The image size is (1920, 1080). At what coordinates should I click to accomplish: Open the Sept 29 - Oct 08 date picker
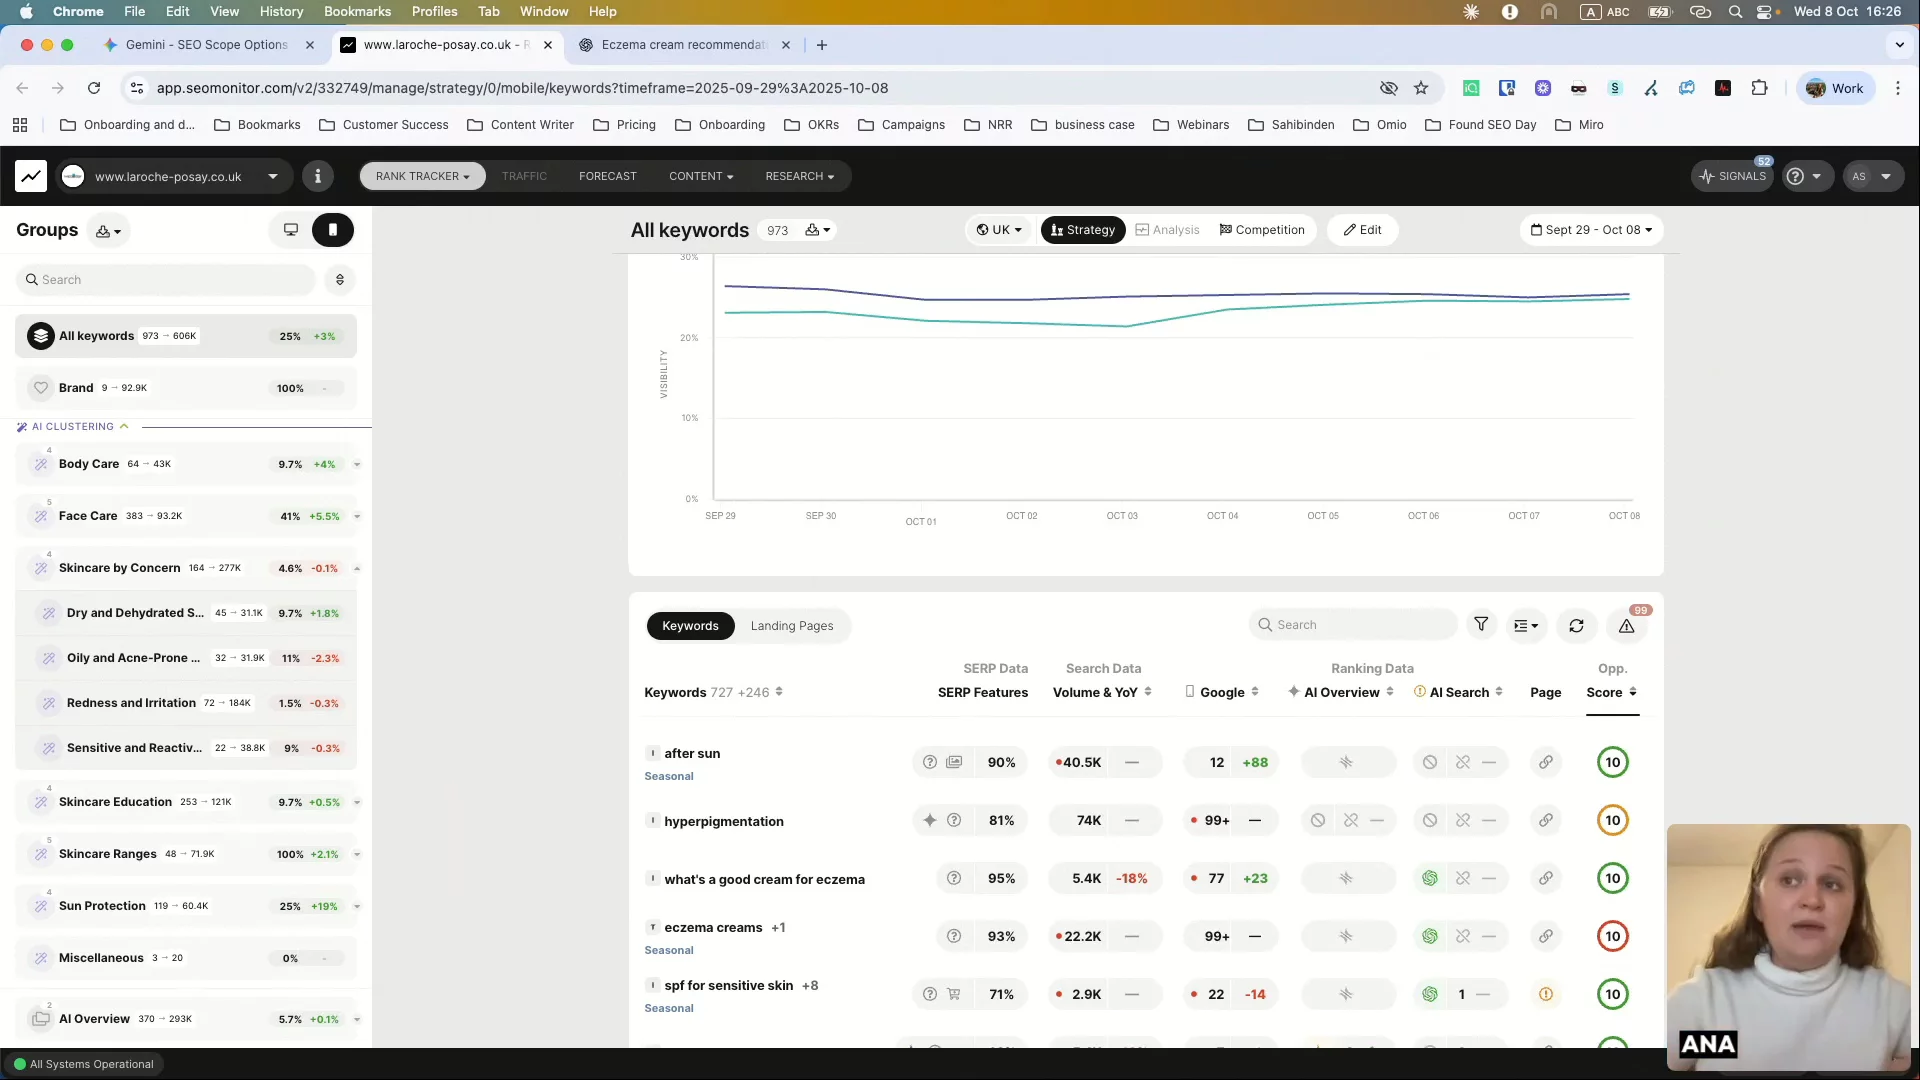pos(1592,230)
